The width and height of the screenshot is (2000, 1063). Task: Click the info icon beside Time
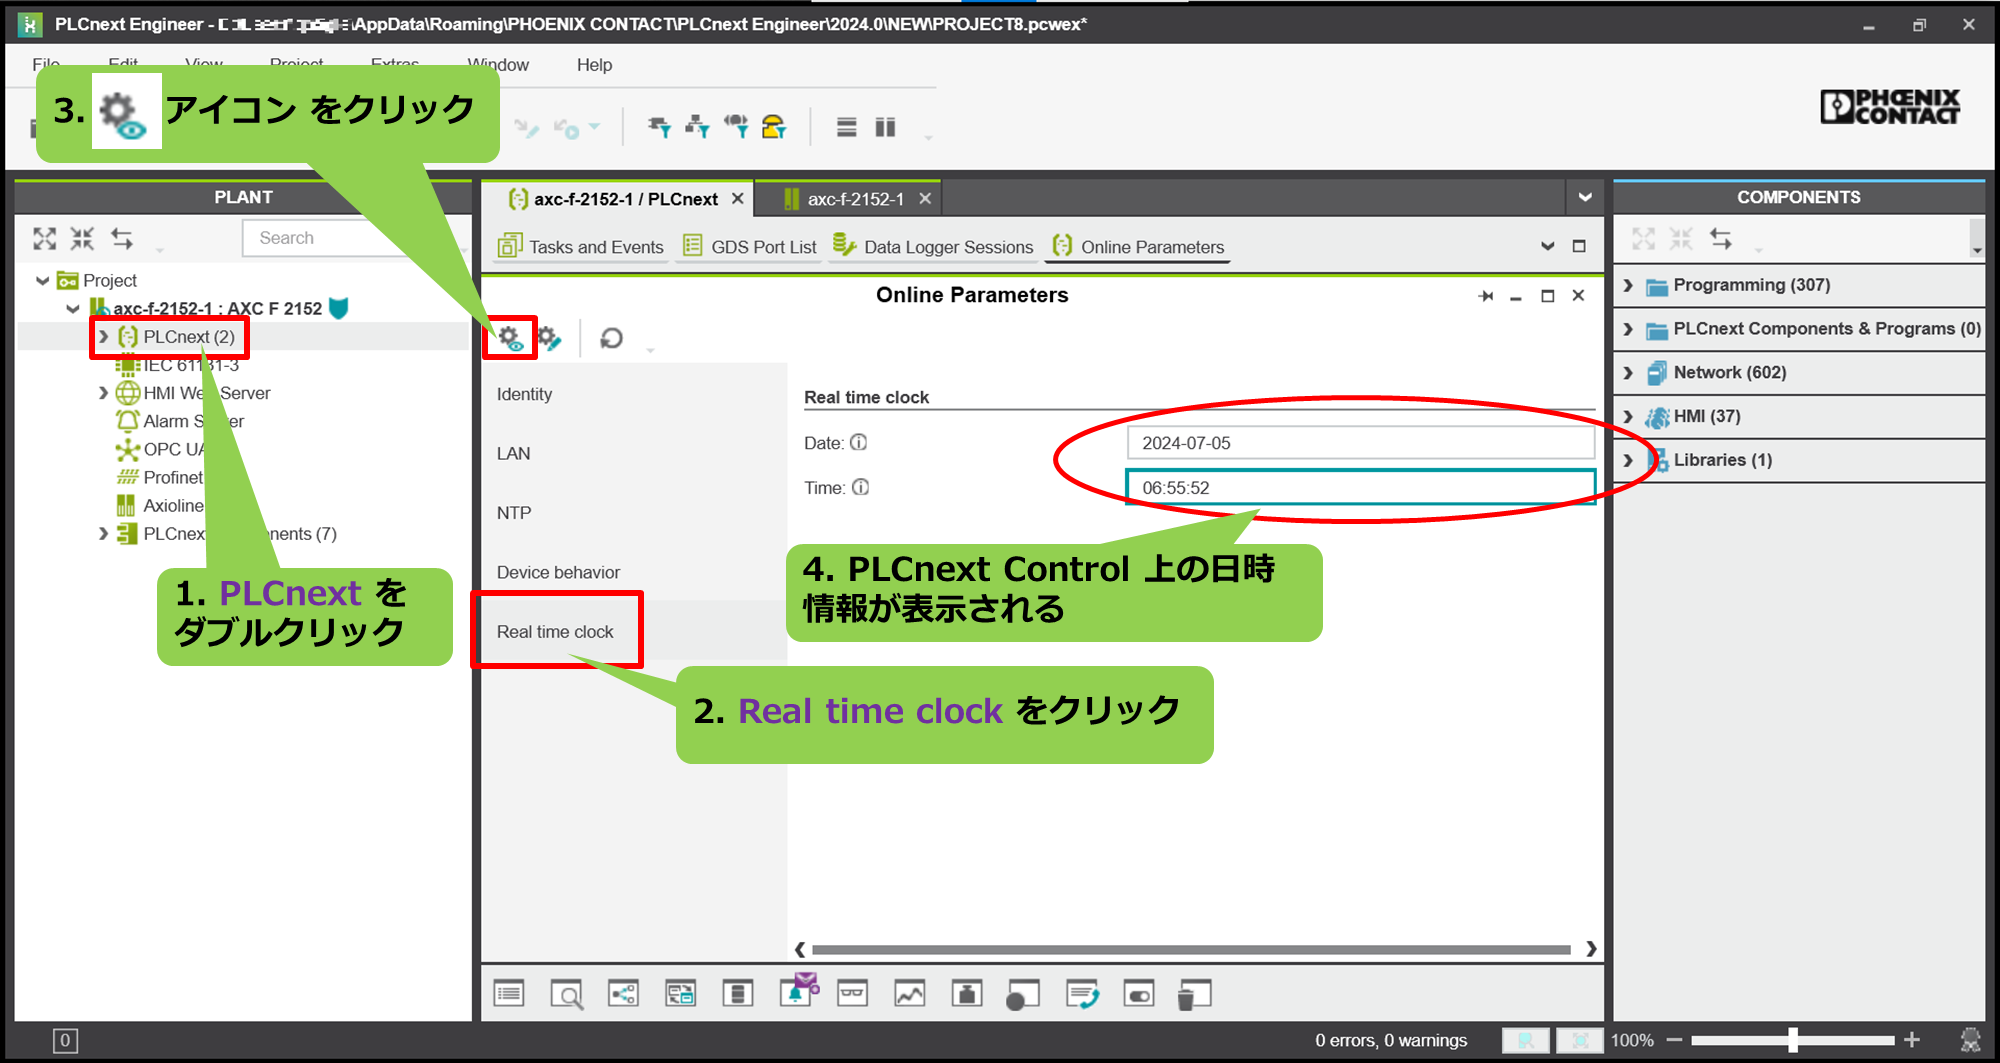pos(861,487)
